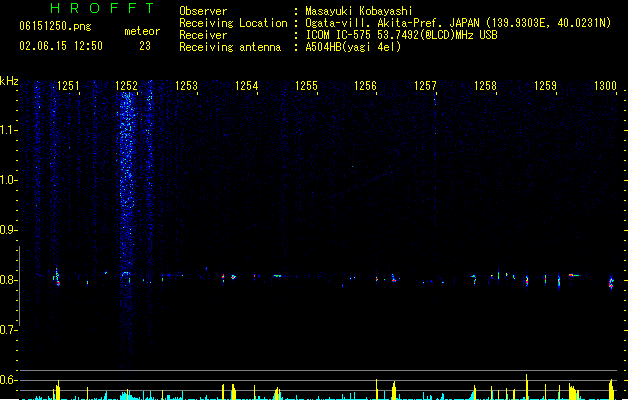Click the 0.8 kHz frequency label
The image size is (629, 400).
(x=9, y=280)
